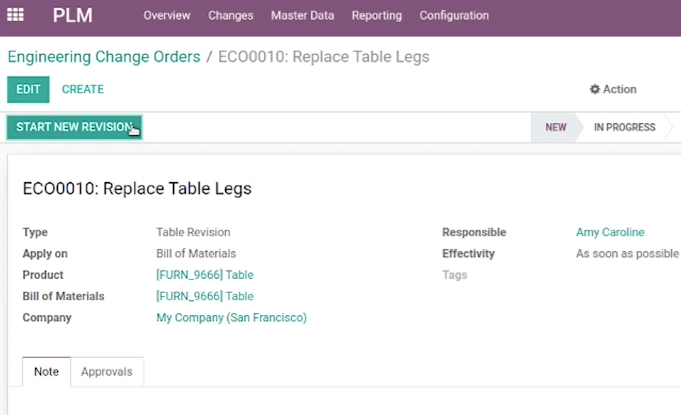Image resolution: width=681 pixels, height=415 pixels.
Task: Select the NEW stage in status bar
Action: pyautogui.click(x=555, y=127)
